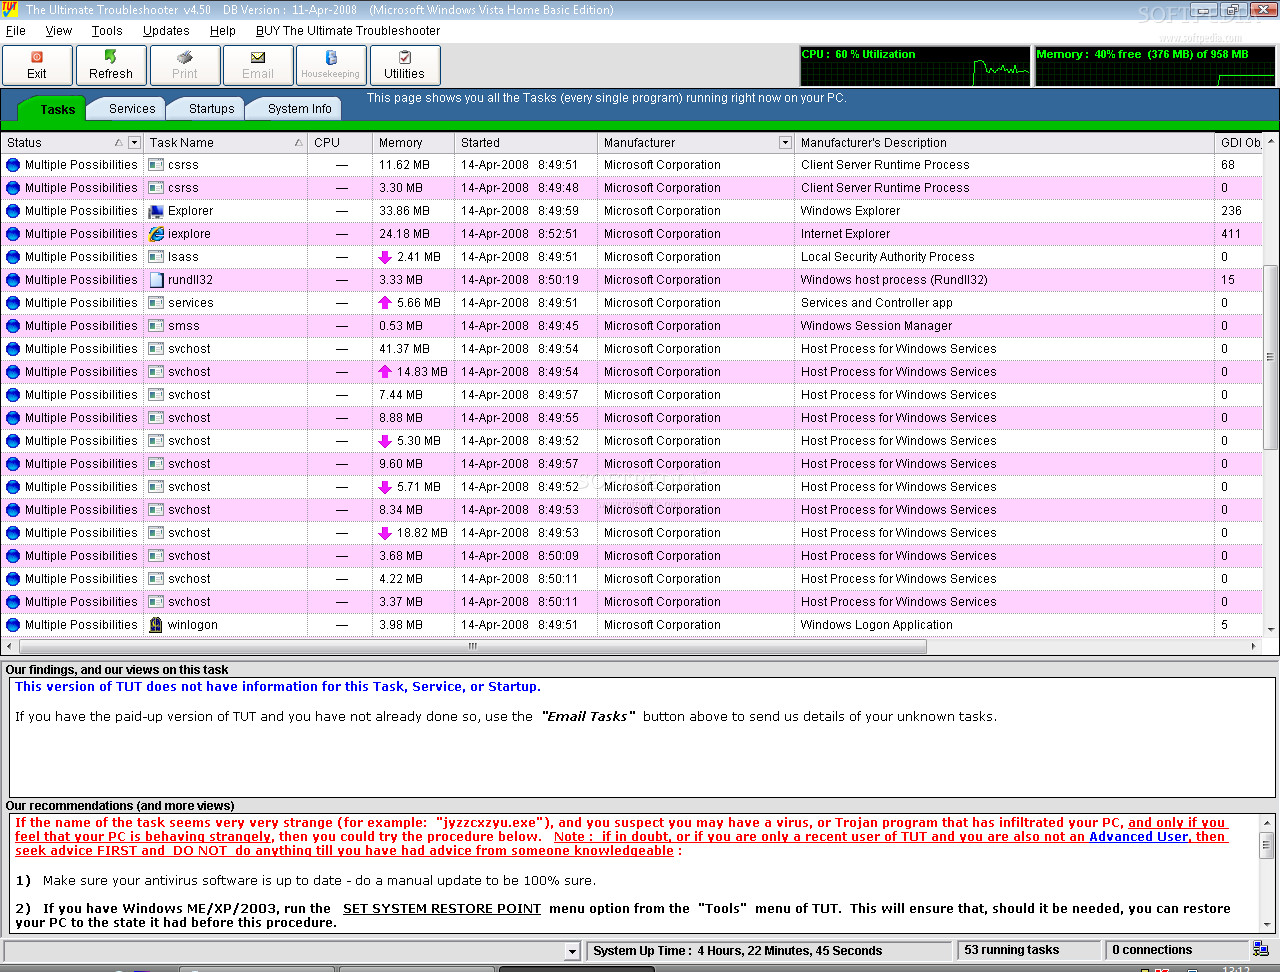Open the Tools menu

(x=107, y=31)
